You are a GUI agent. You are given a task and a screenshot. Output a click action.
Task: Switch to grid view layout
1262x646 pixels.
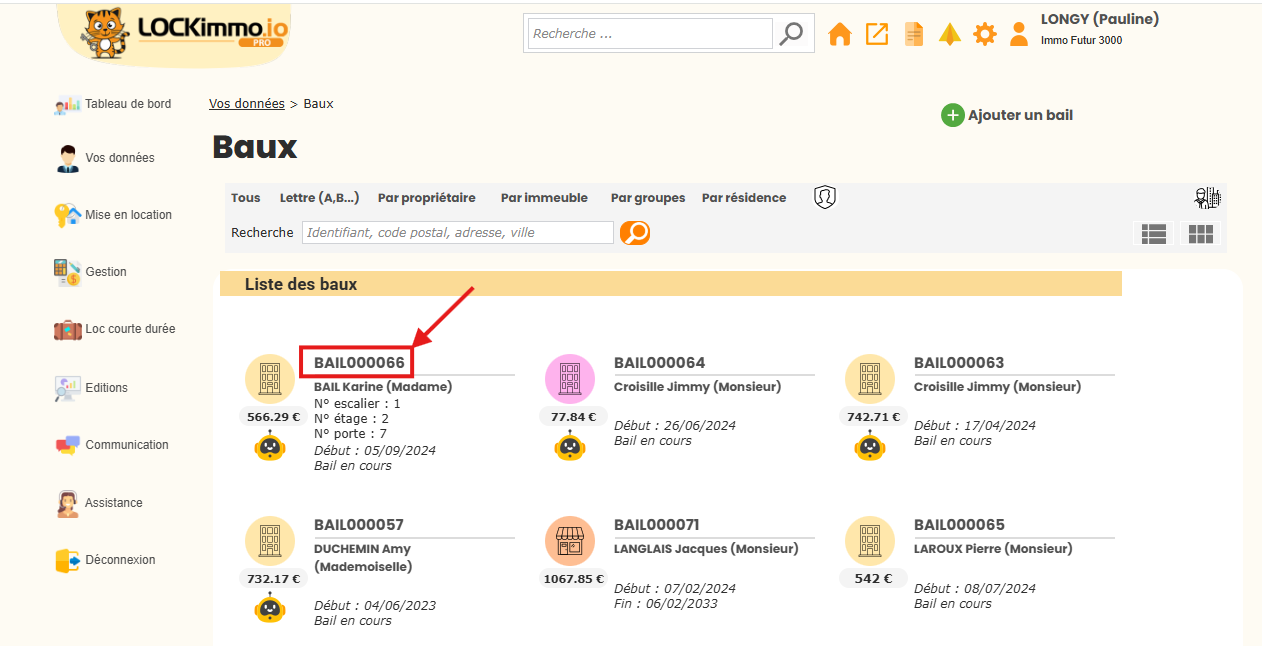point(1200,234)
